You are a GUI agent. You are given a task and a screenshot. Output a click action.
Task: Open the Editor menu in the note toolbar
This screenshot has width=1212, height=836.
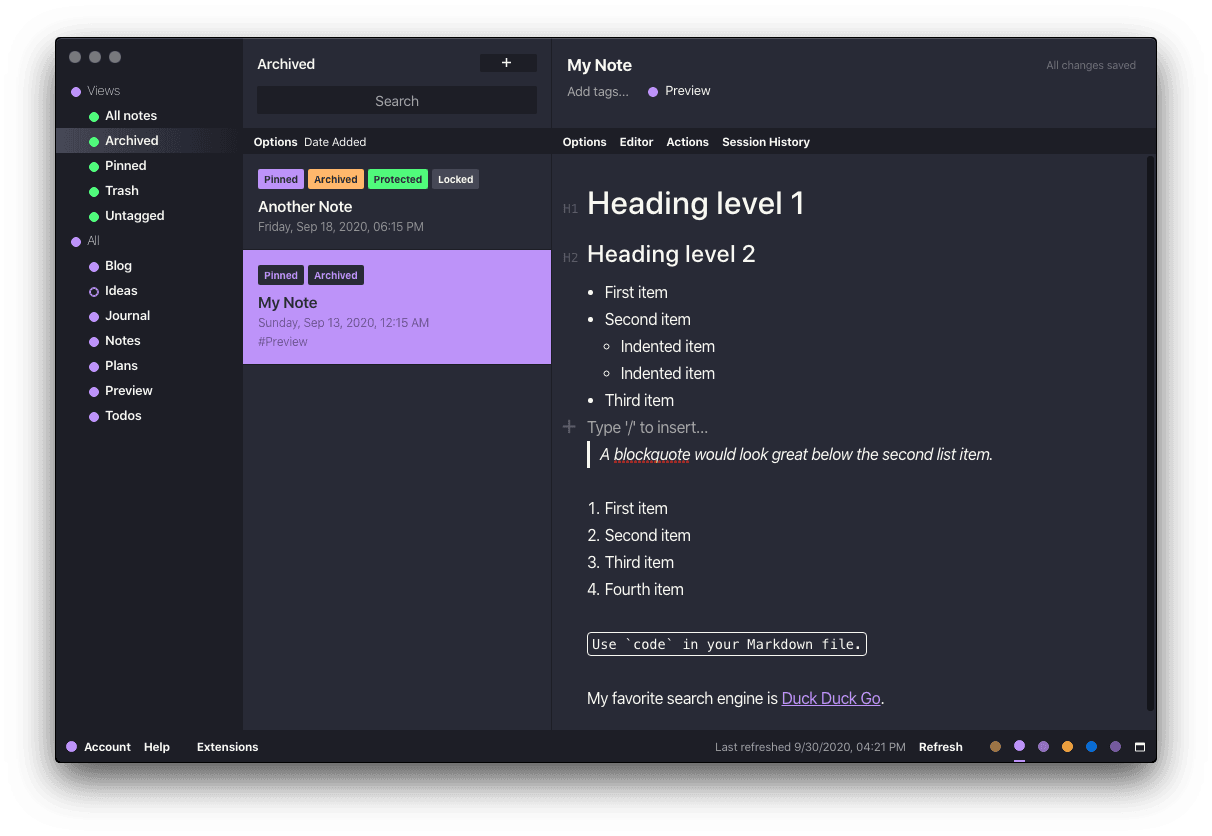point(636,142)
